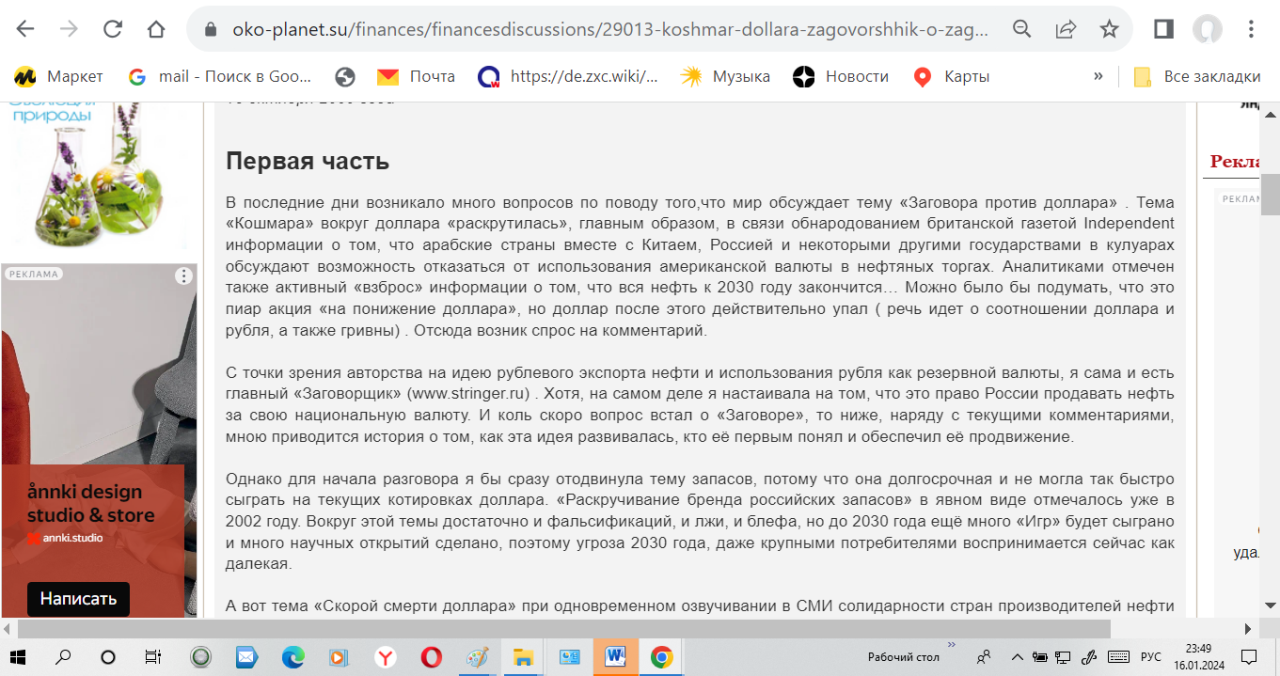Image resolution: width=1280 pixels, height=676 pixels.
Task: Open the de.zxc.wiki bookmark
Action: click(x=568, y=77)
